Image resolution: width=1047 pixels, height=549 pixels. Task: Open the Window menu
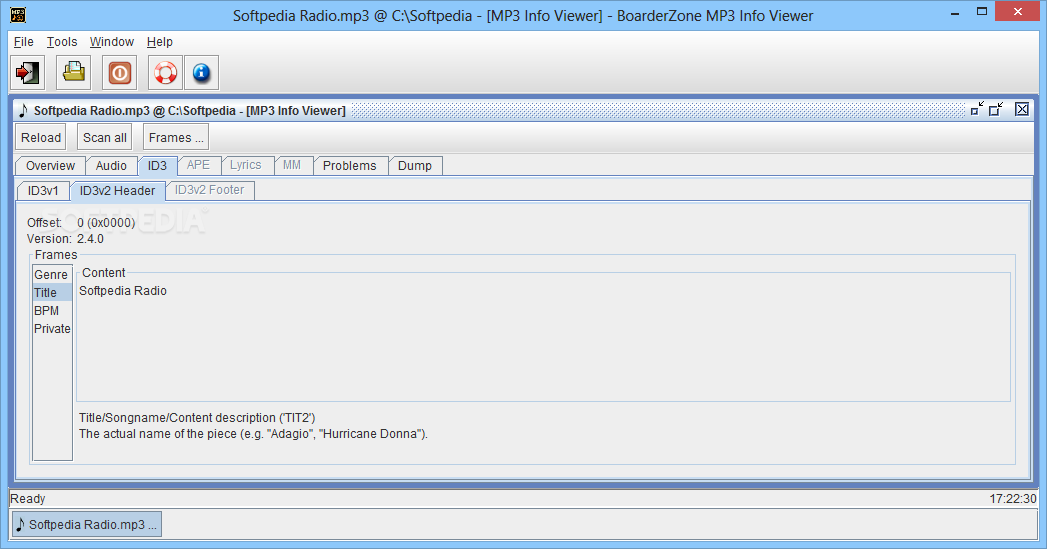tap(112, 41)
